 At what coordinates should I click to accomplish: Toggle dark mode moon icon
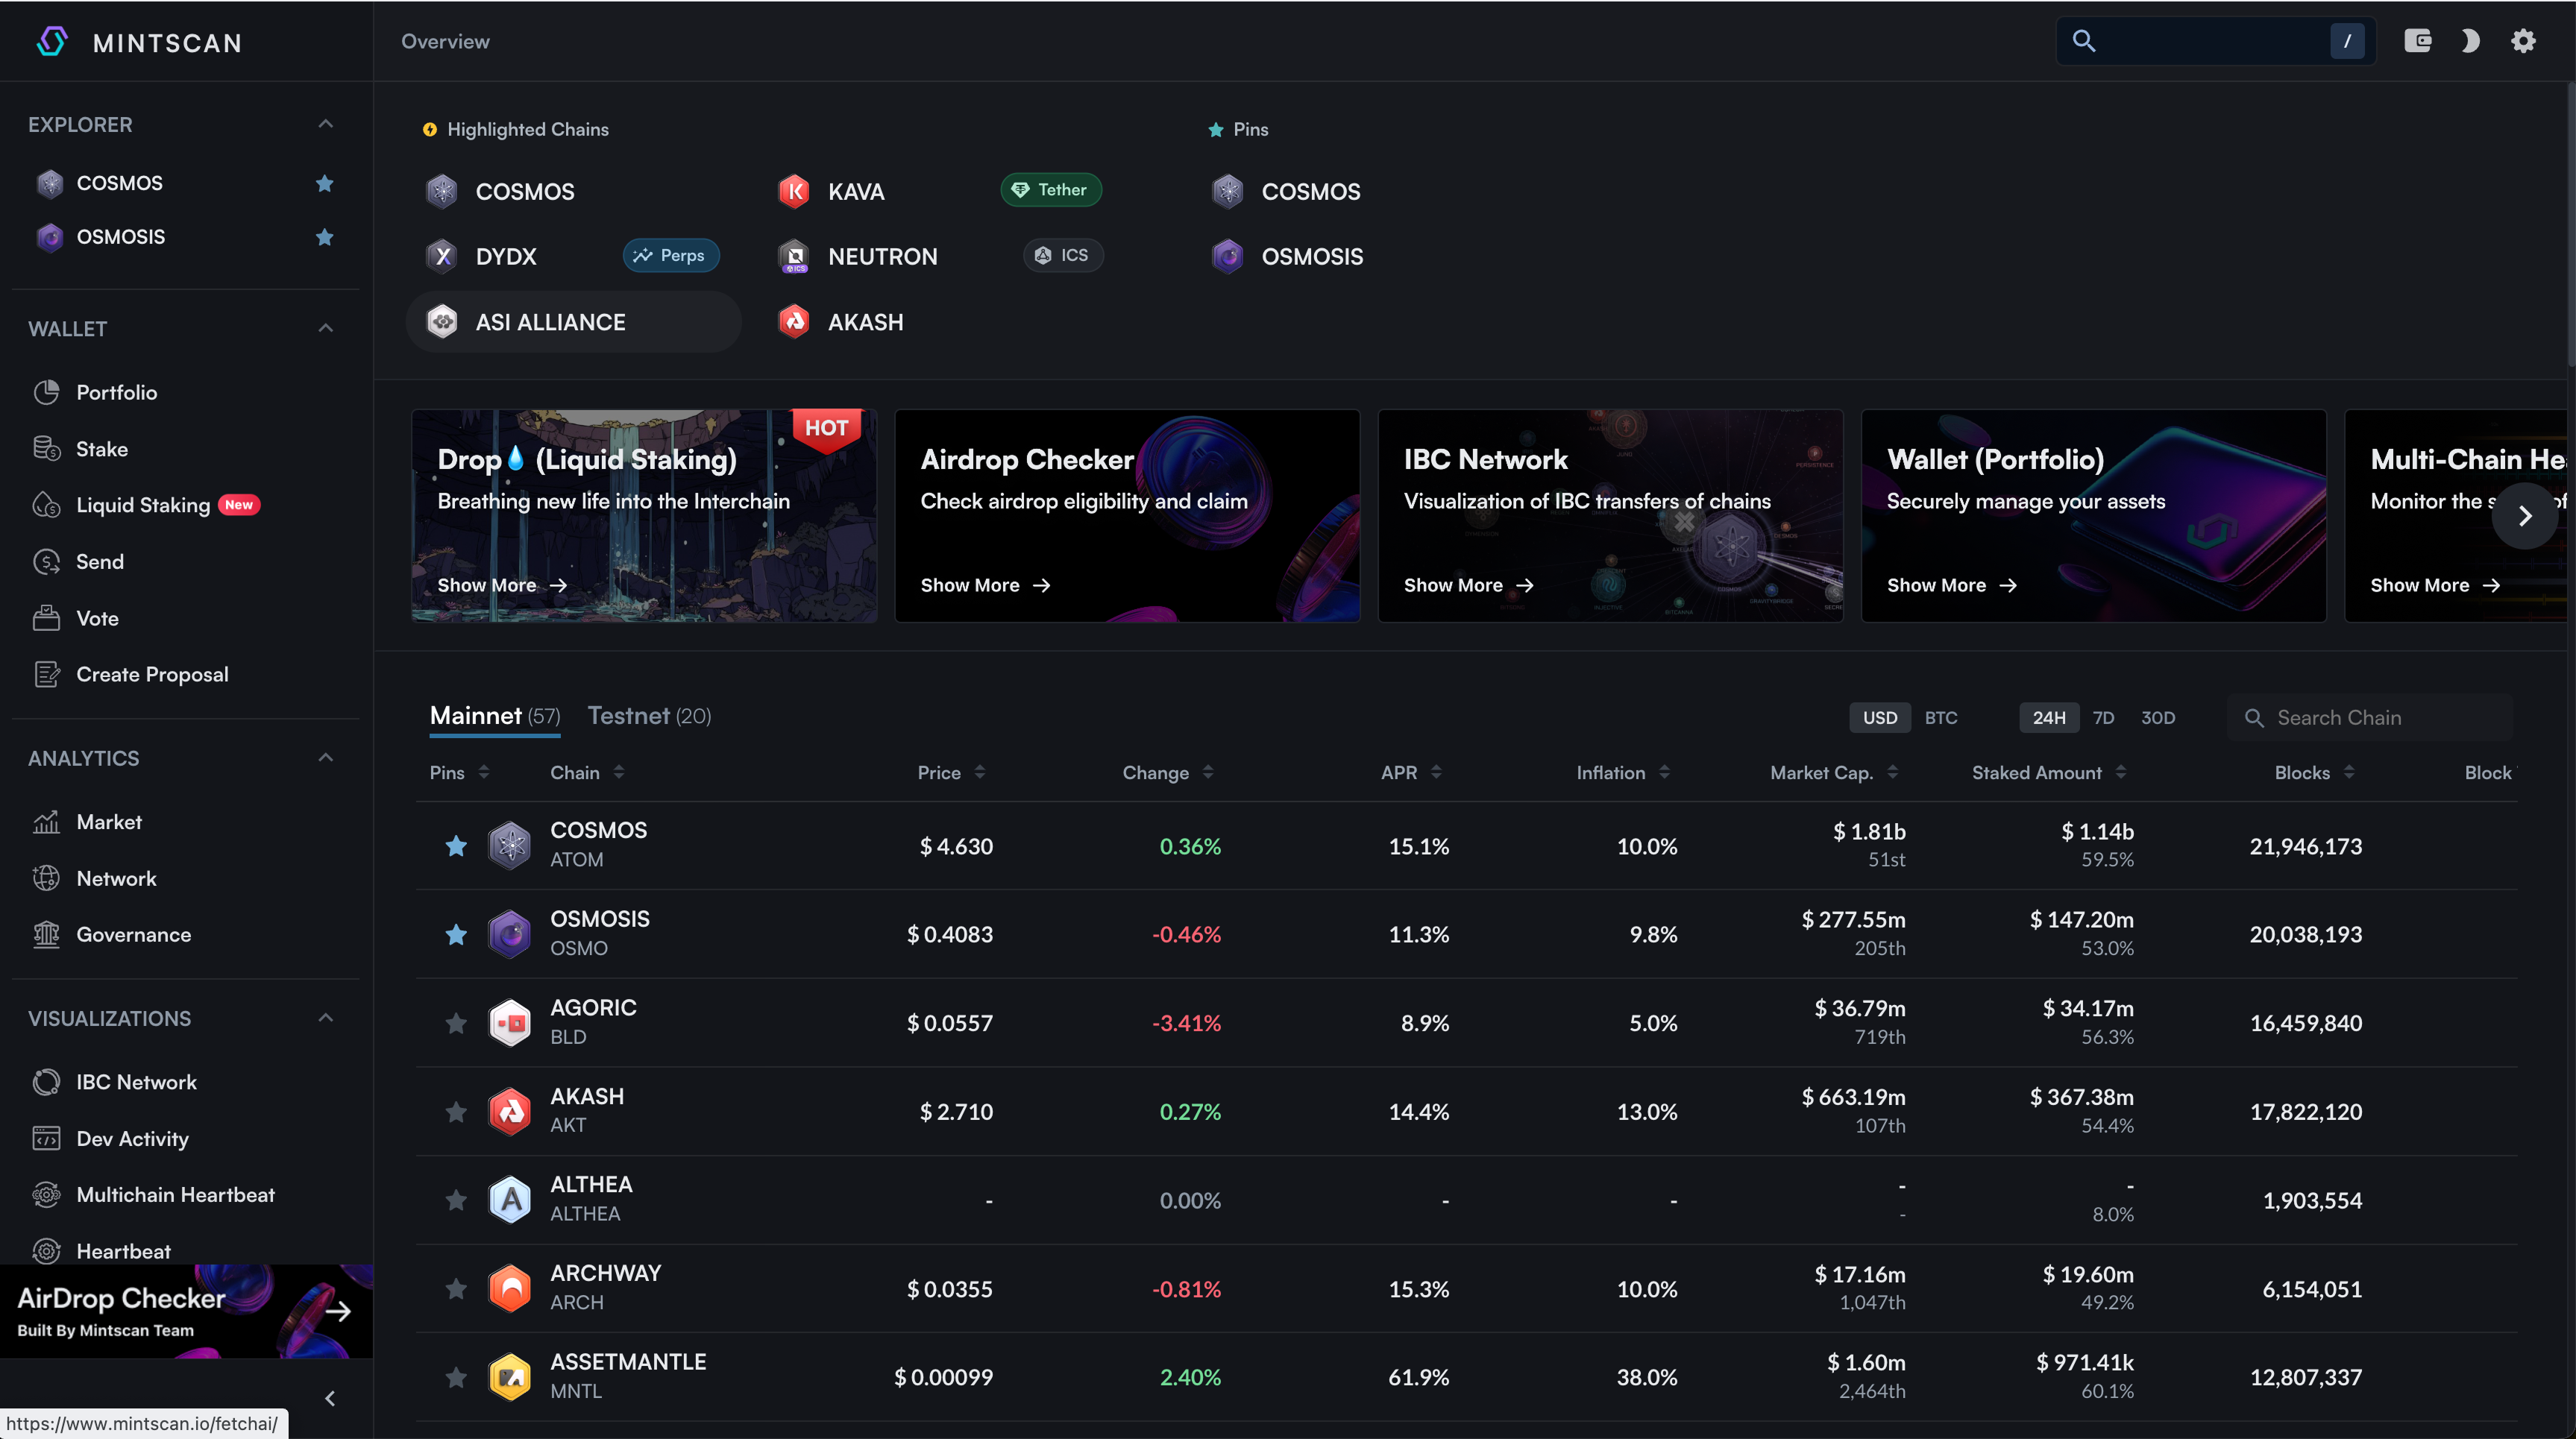tap(2470, 41)
